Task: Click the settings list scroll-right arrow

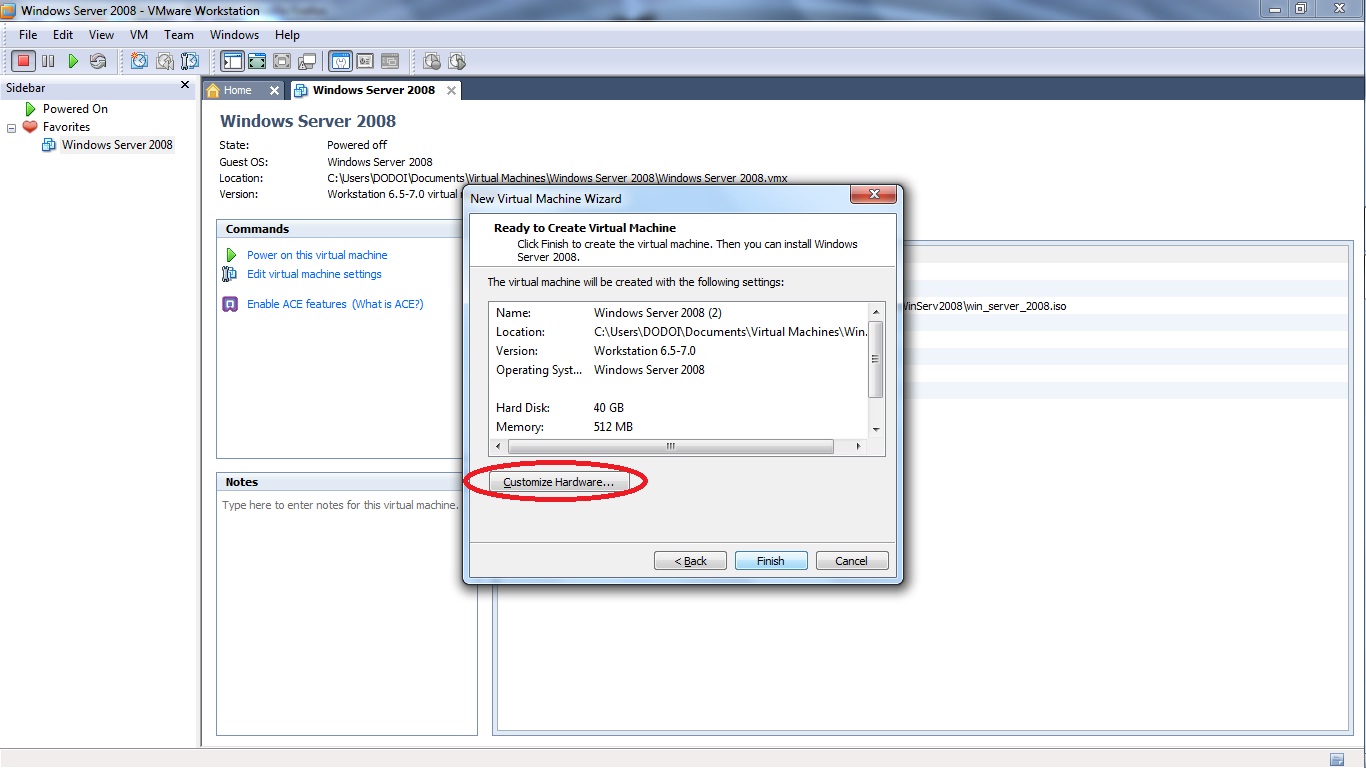Action: [x=858, y=446]
